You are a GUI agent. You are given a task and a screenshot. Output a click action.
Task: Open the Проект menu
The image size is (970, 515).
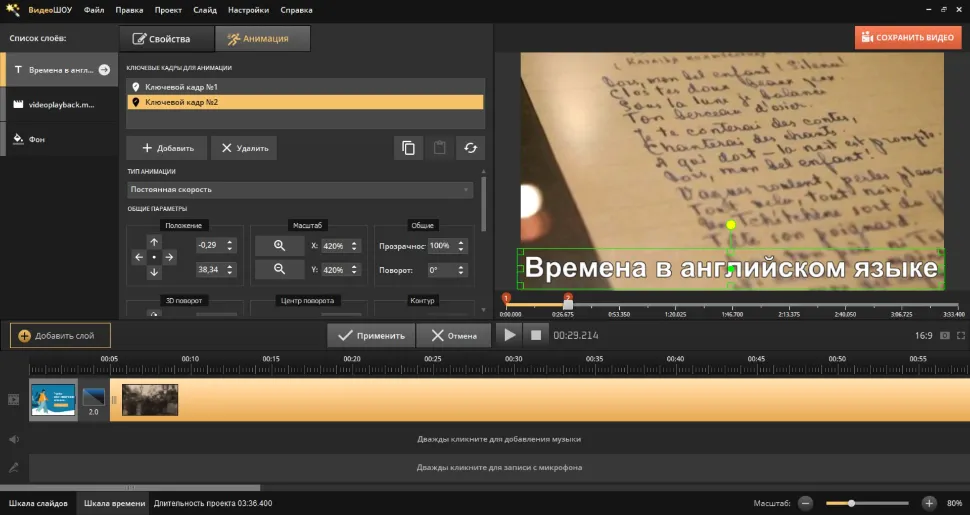click(x=168, y=10)
